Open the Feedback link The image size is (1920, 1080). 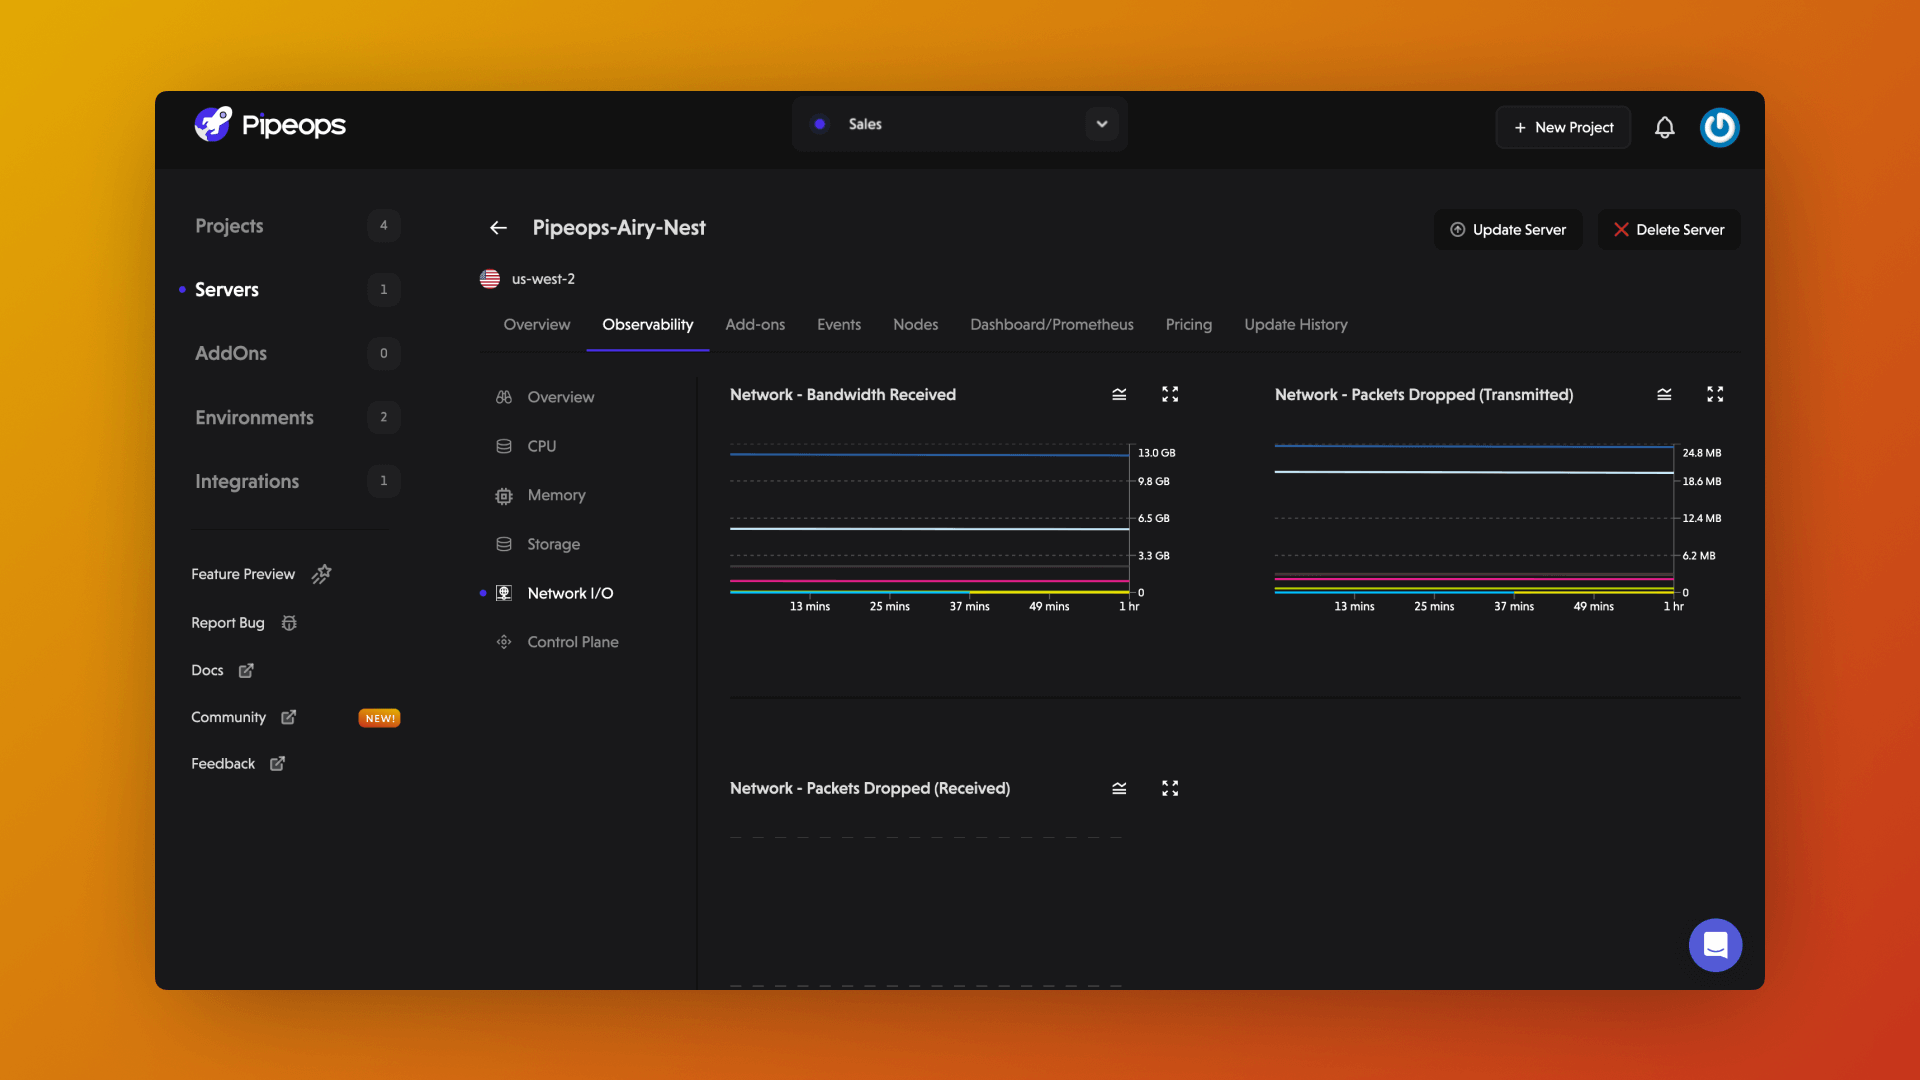223,764
